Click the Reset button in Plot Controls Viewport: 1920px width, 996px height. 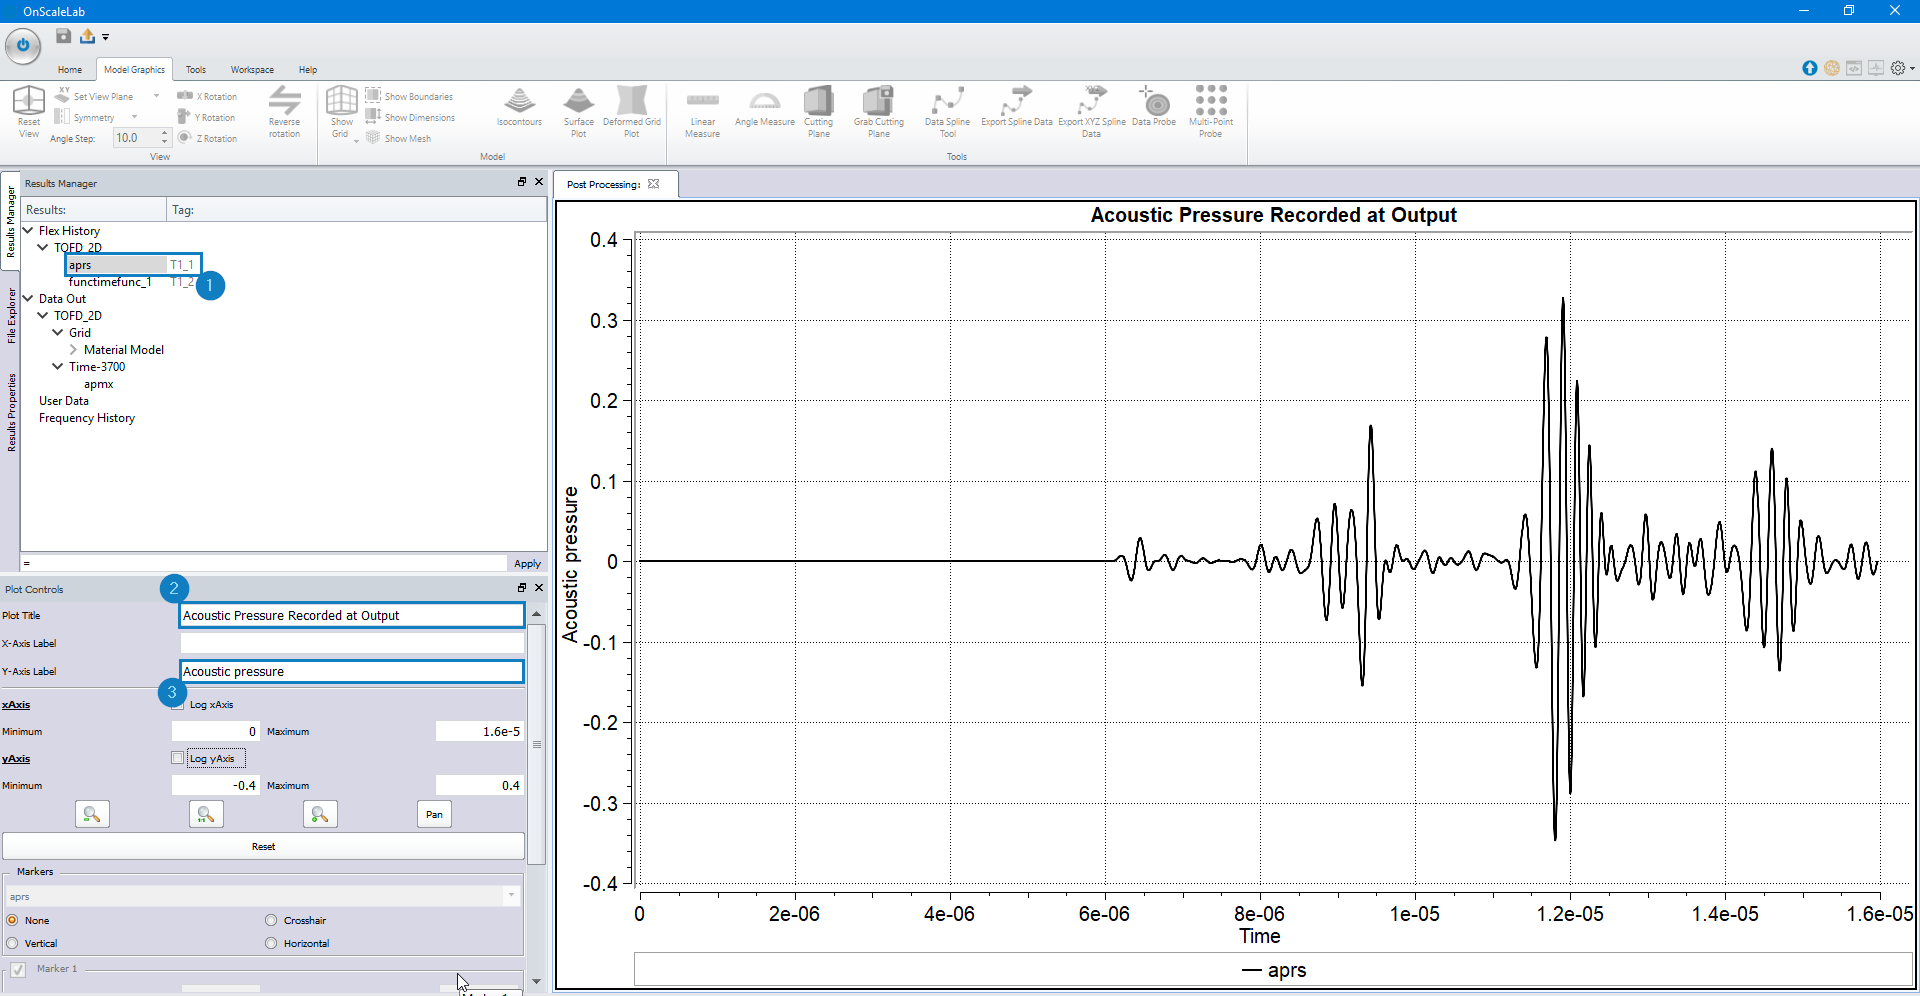[x=263, y=846]
